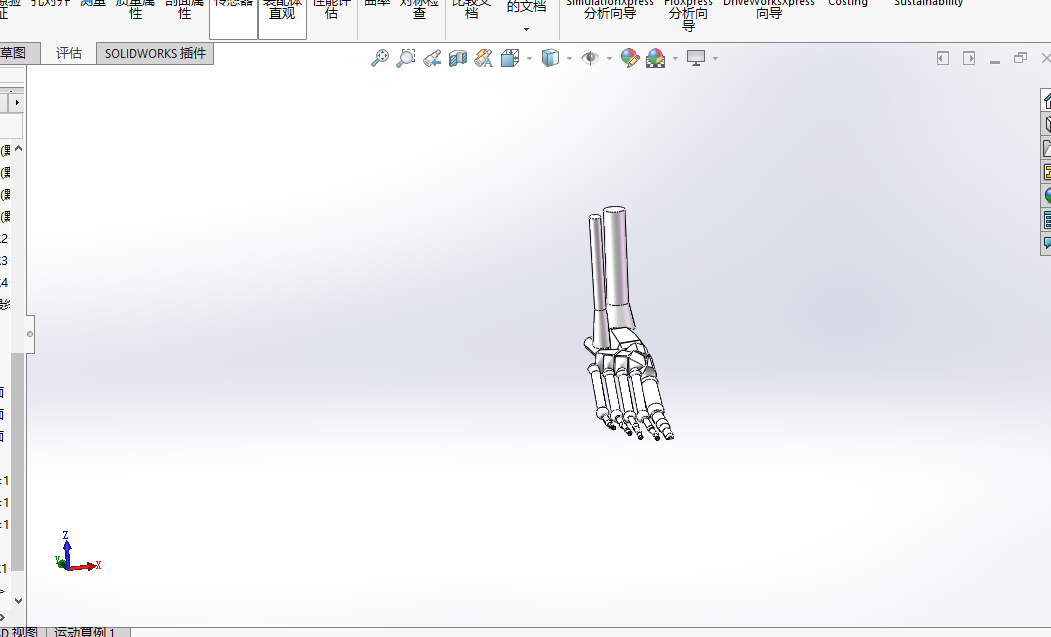Open SOLIDWORKS Resources home icon in task pane

(1046, 100)
